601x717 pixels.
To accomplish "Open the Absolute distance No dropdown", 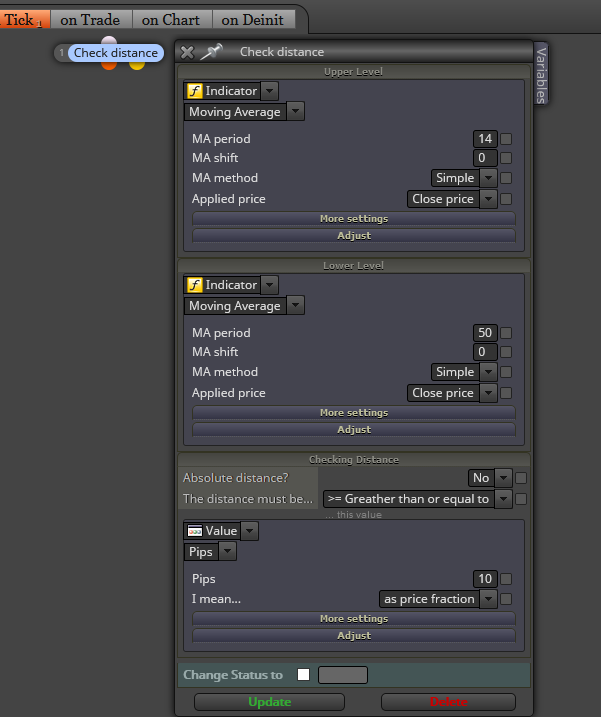I will [504, 477].
